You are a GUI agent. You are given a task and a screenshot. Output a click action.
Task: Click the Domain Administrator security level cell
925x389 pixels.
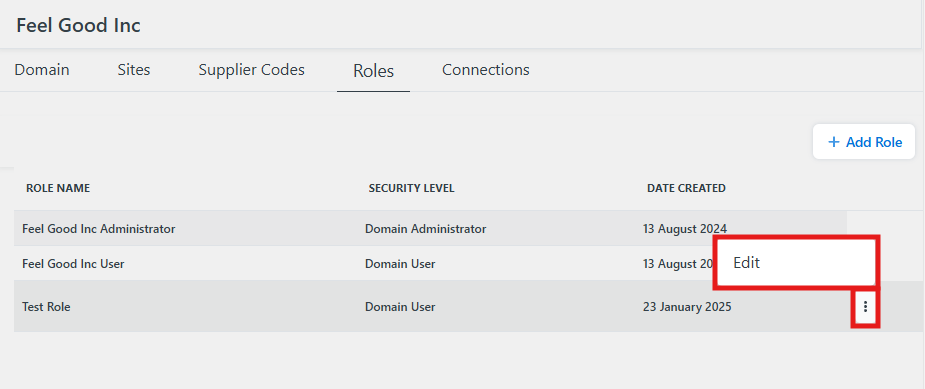pyautogui.click(x=425, y=228)
